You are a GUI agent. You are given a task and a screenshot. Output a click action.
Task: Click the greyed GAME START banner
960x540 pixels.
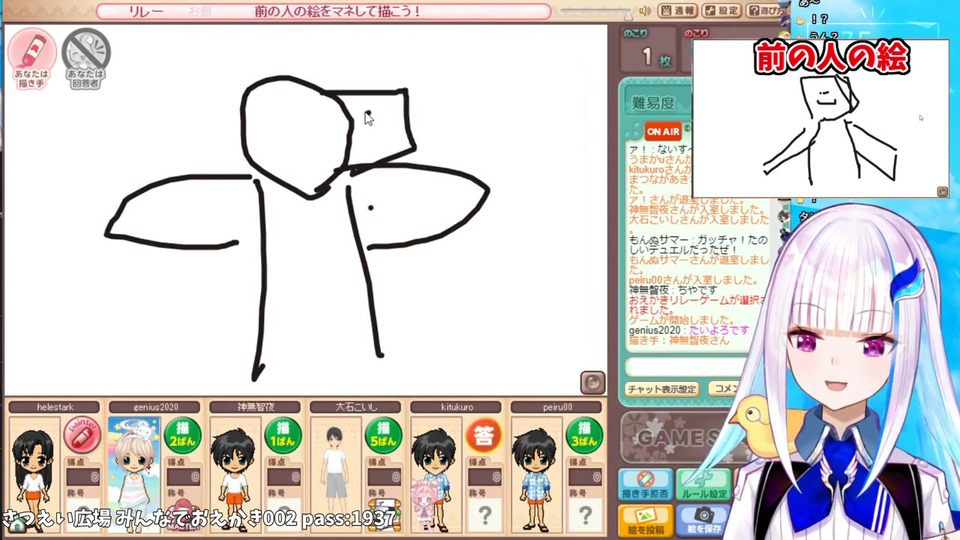(678, 437)
